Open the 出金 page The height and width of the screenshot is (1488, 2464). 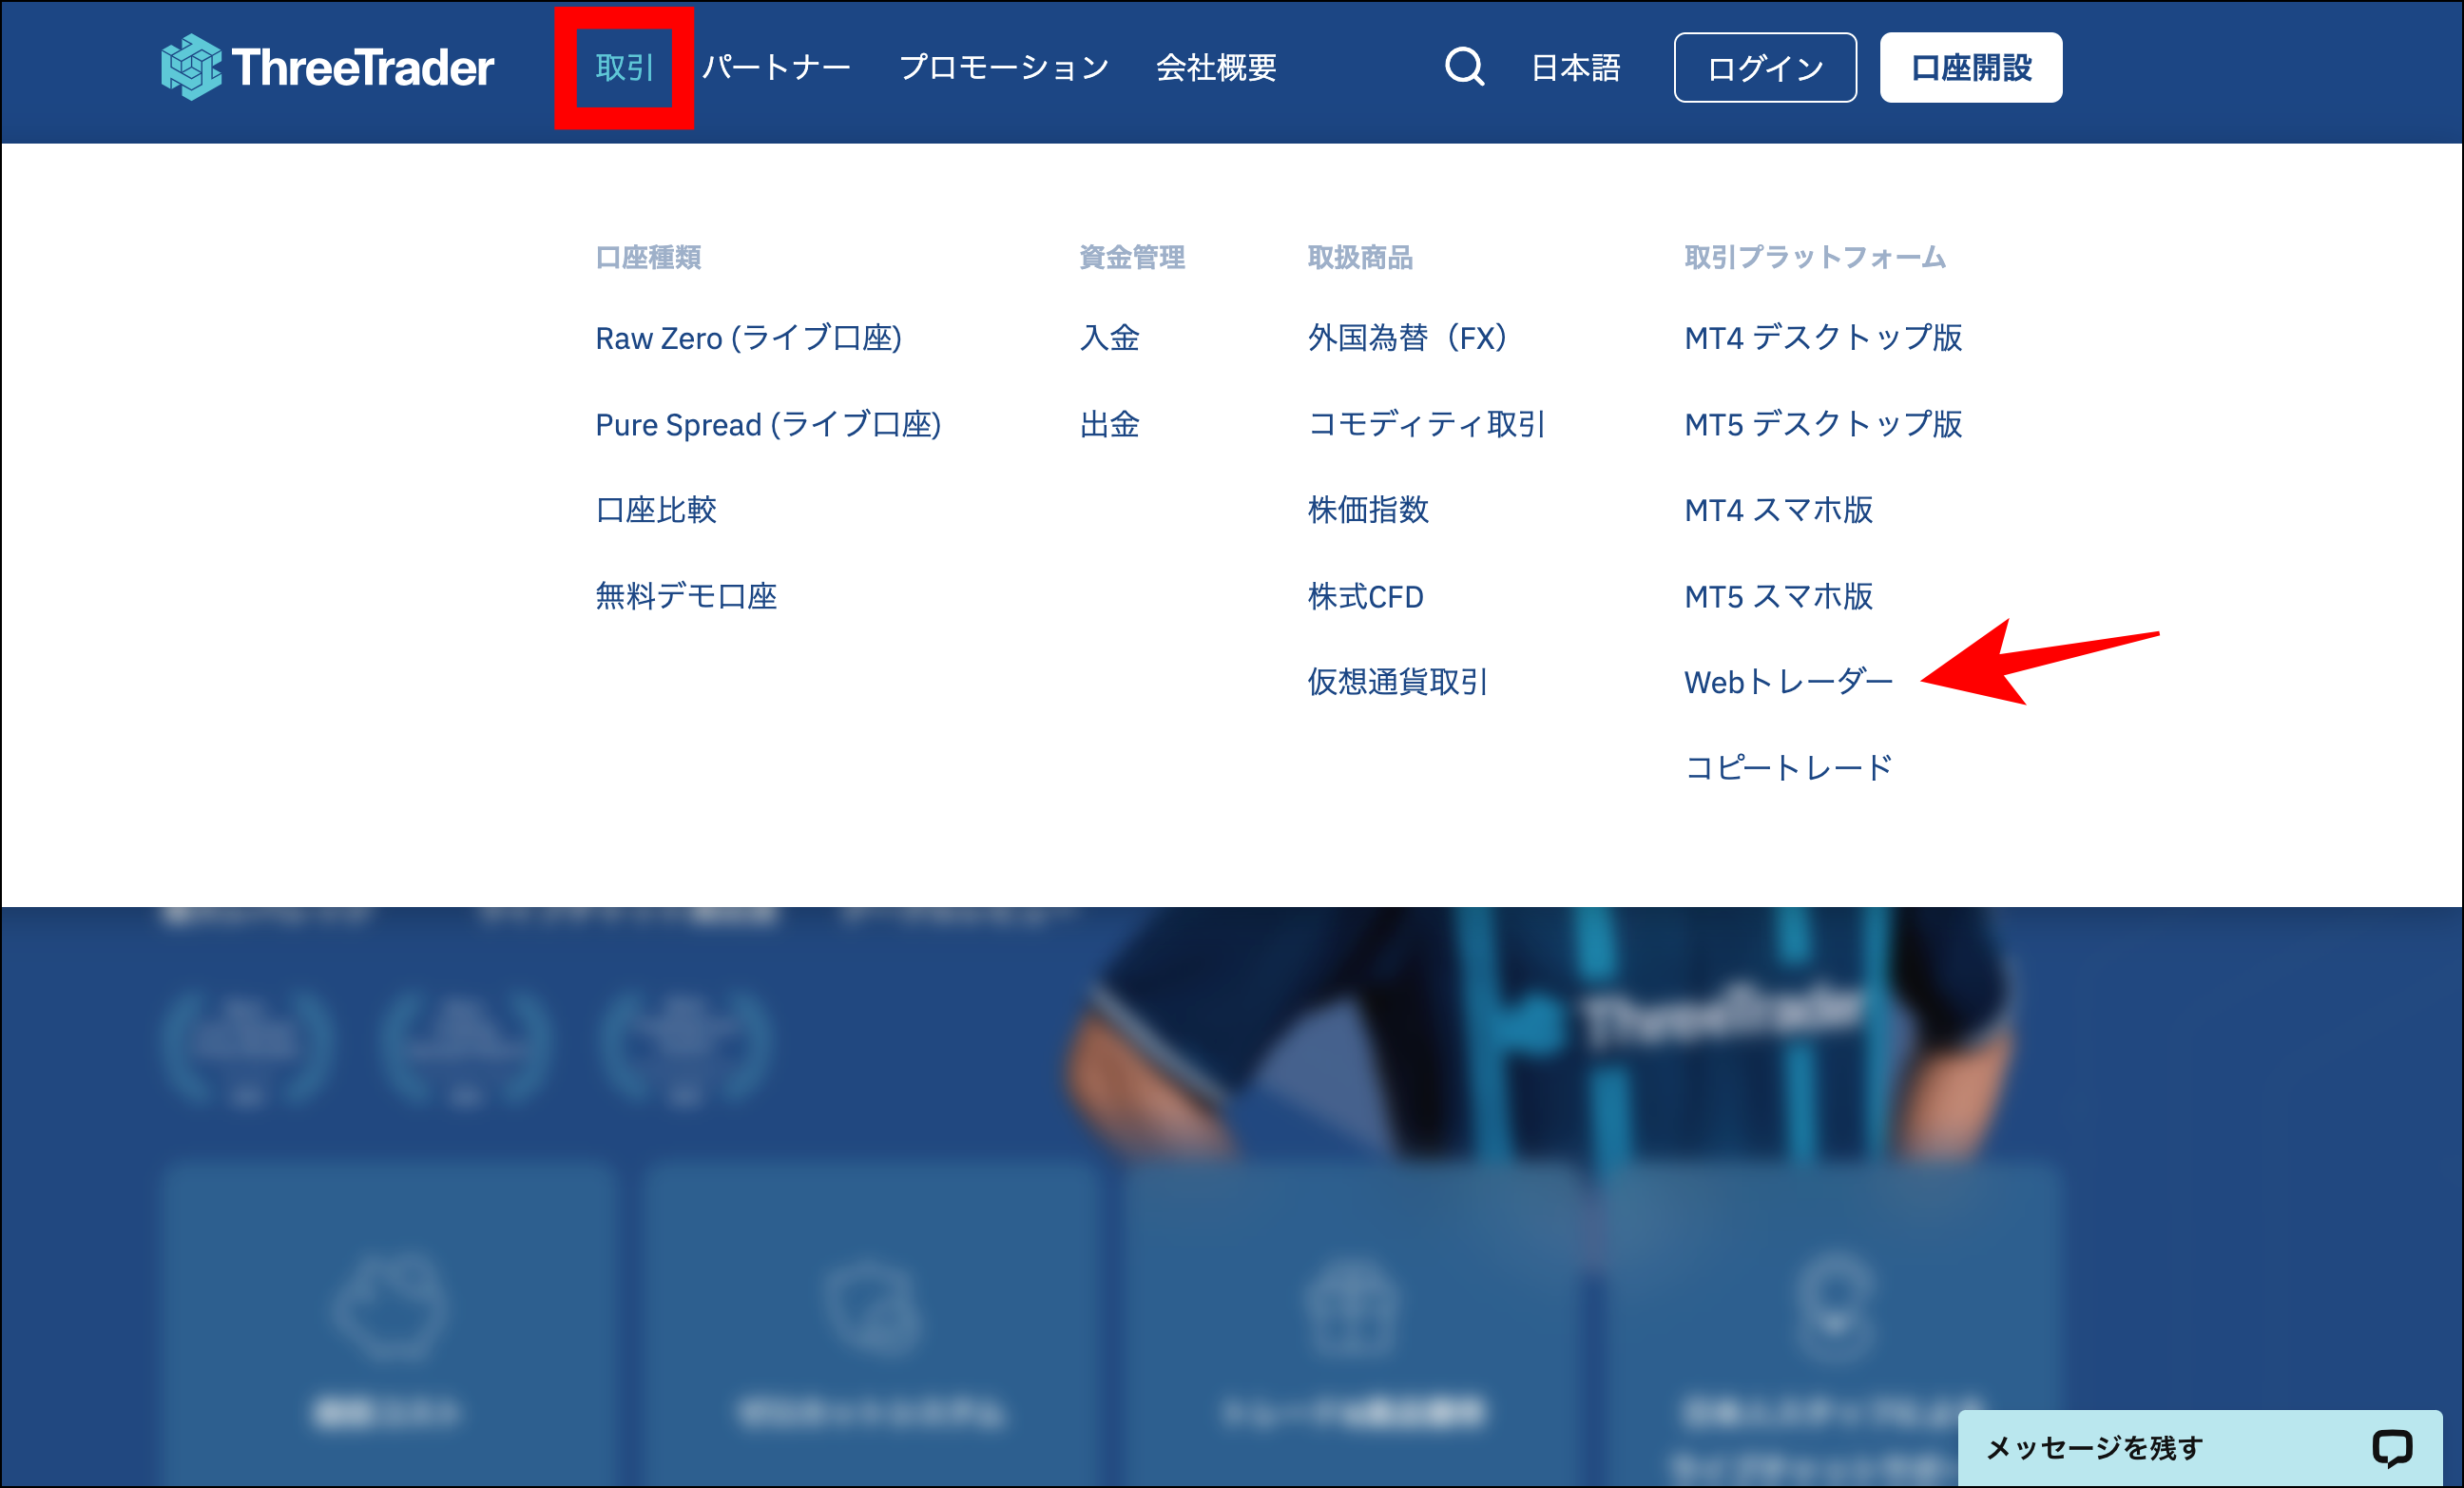(1110, 425)
